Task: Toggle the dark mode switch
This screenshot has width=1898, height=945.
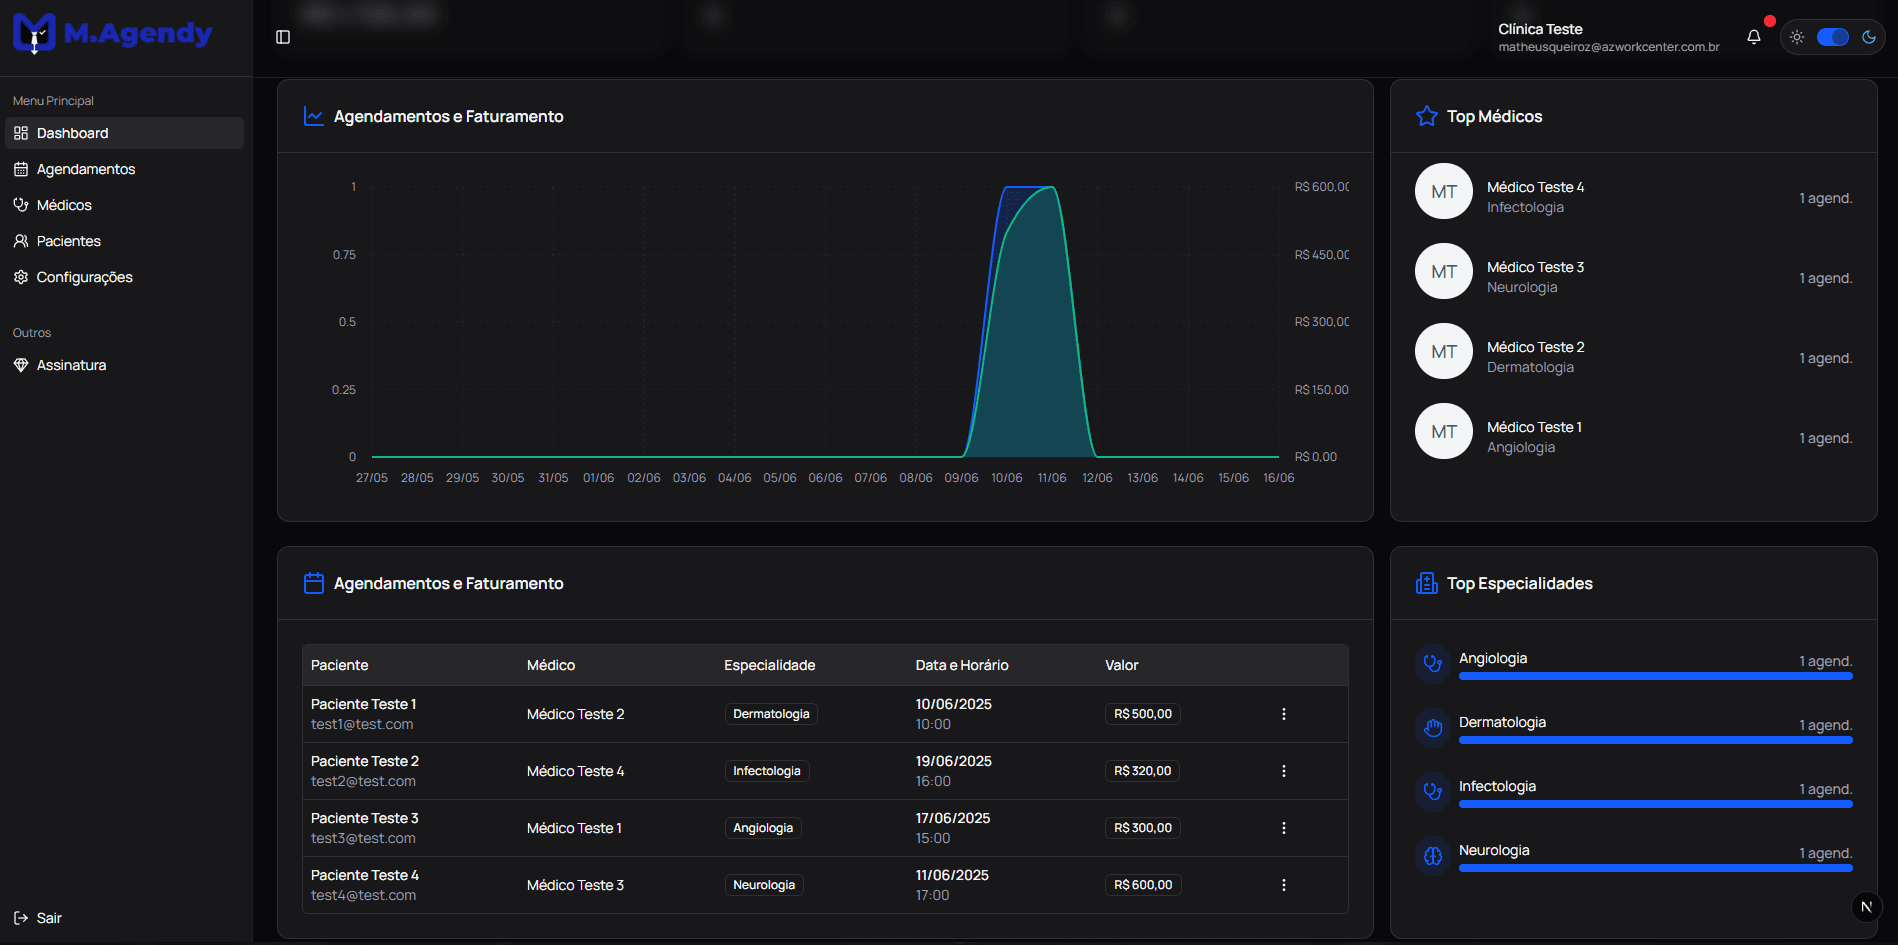Action: 1832,36
